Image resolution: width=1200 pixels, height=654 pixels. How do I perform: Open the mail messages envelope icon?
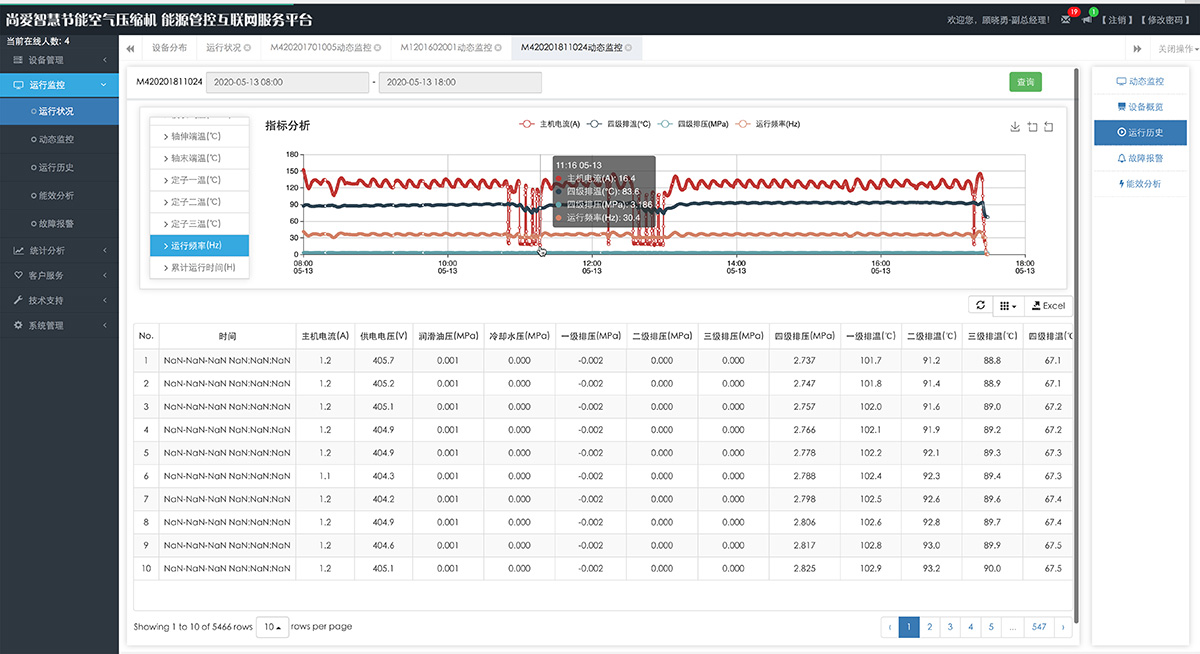1065,20
